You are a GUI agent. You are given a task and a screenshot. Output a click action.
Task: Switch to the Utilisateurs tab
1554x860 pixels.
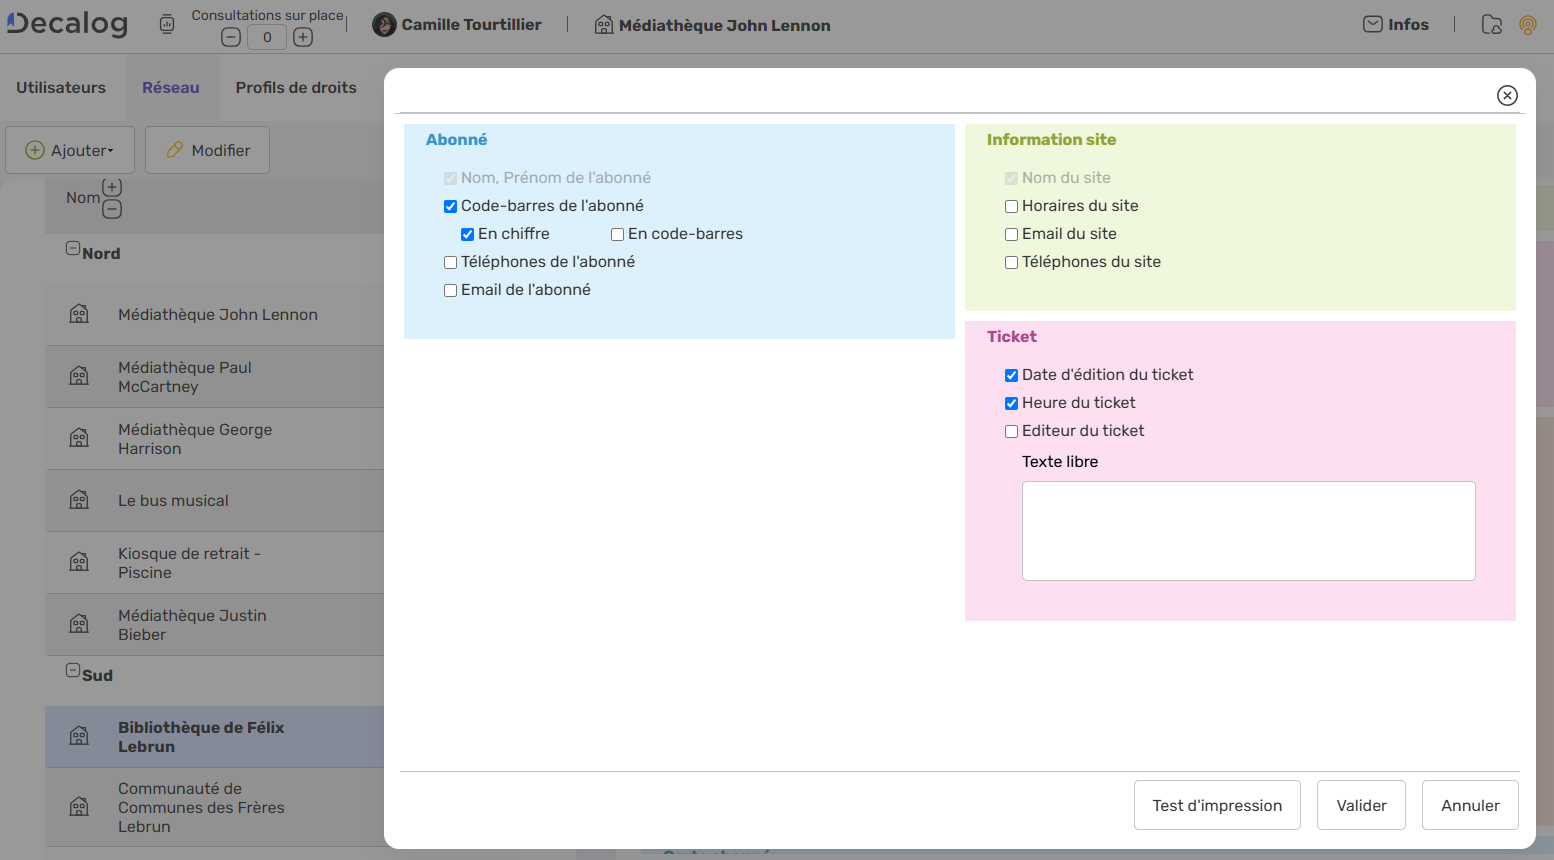point(61,88)
